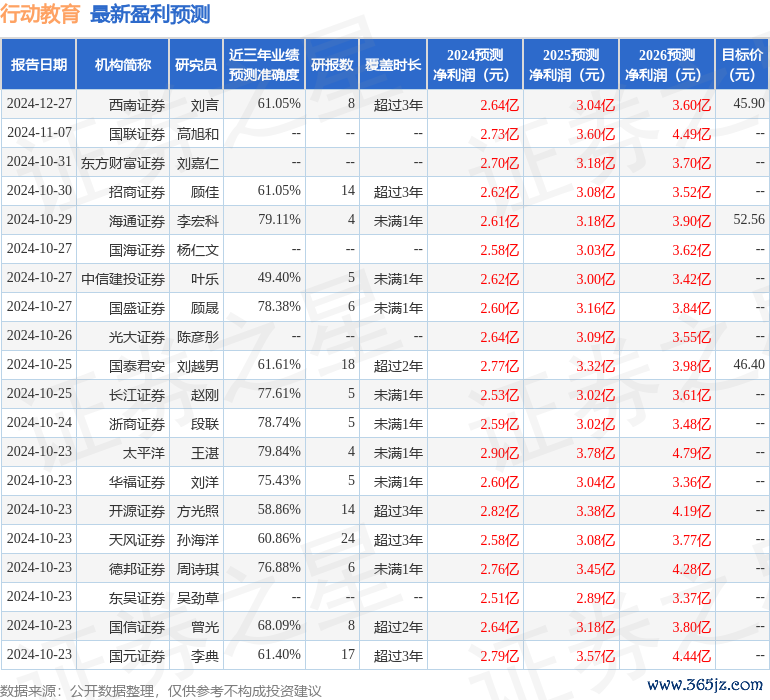
Task: Click target price 52.56
Action: [749, 220]
